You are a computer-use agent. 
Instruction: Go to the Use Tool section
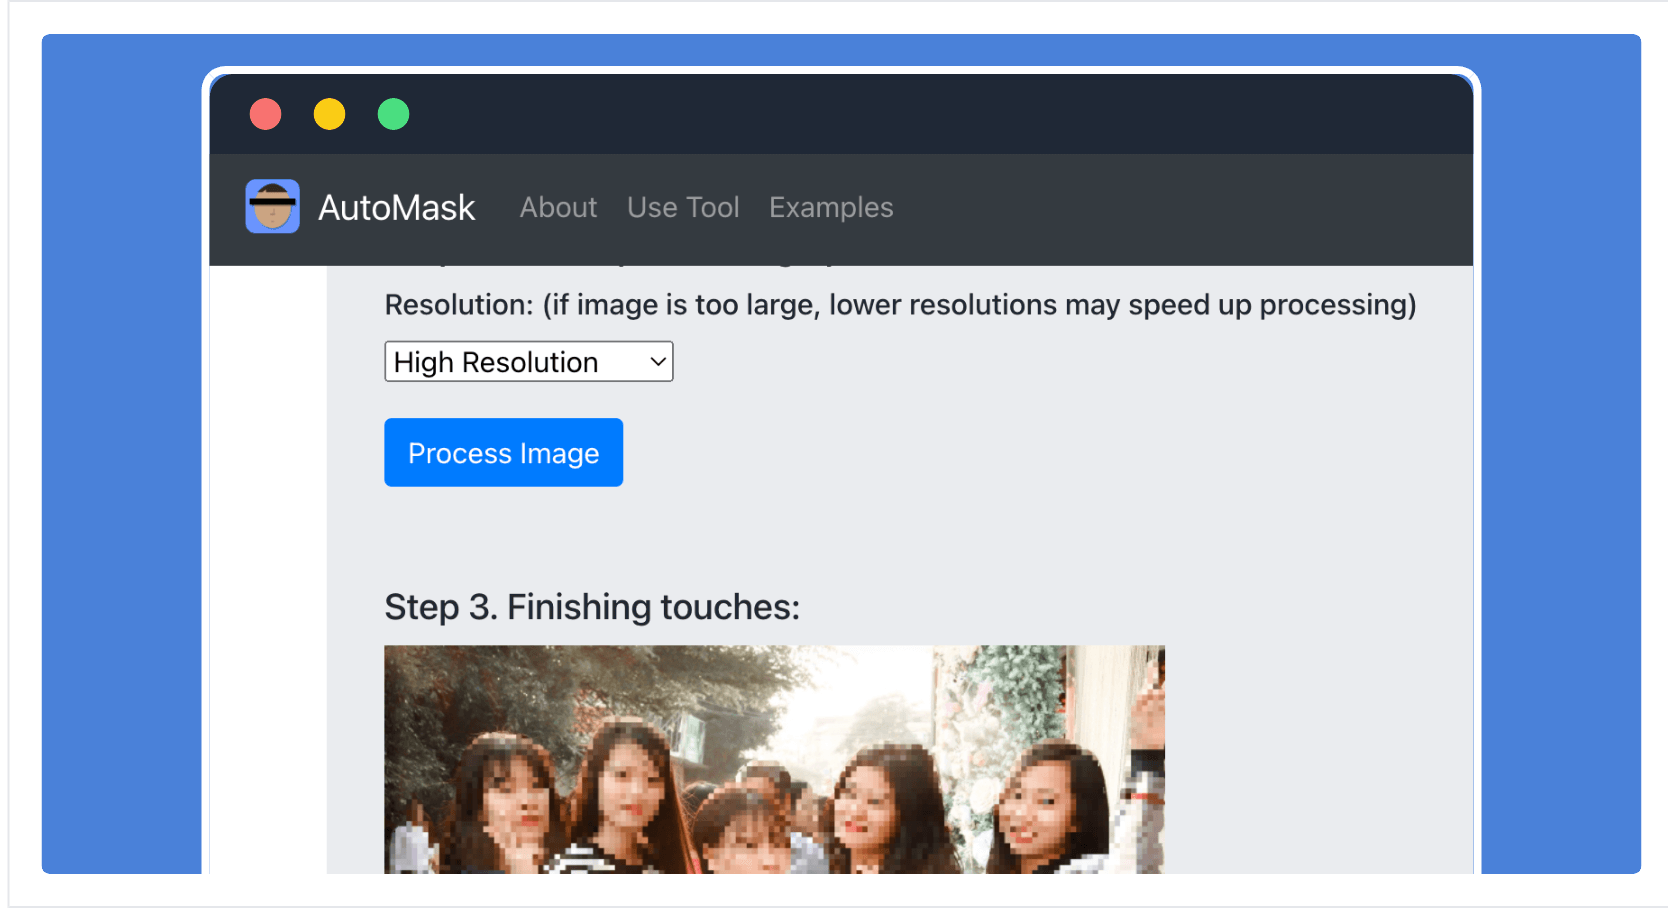coord(683,207)
